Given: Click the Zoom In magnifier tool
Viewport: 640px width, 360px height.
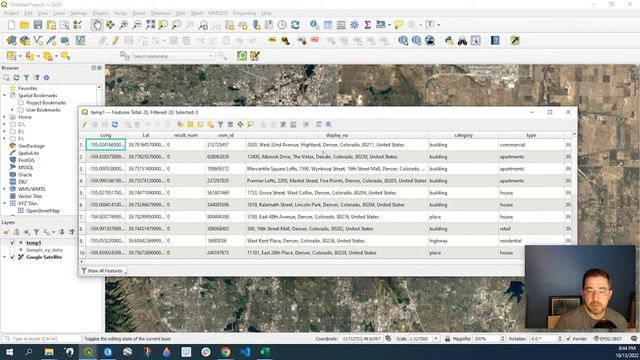Looking at the screenshot, I should (124, 25).
